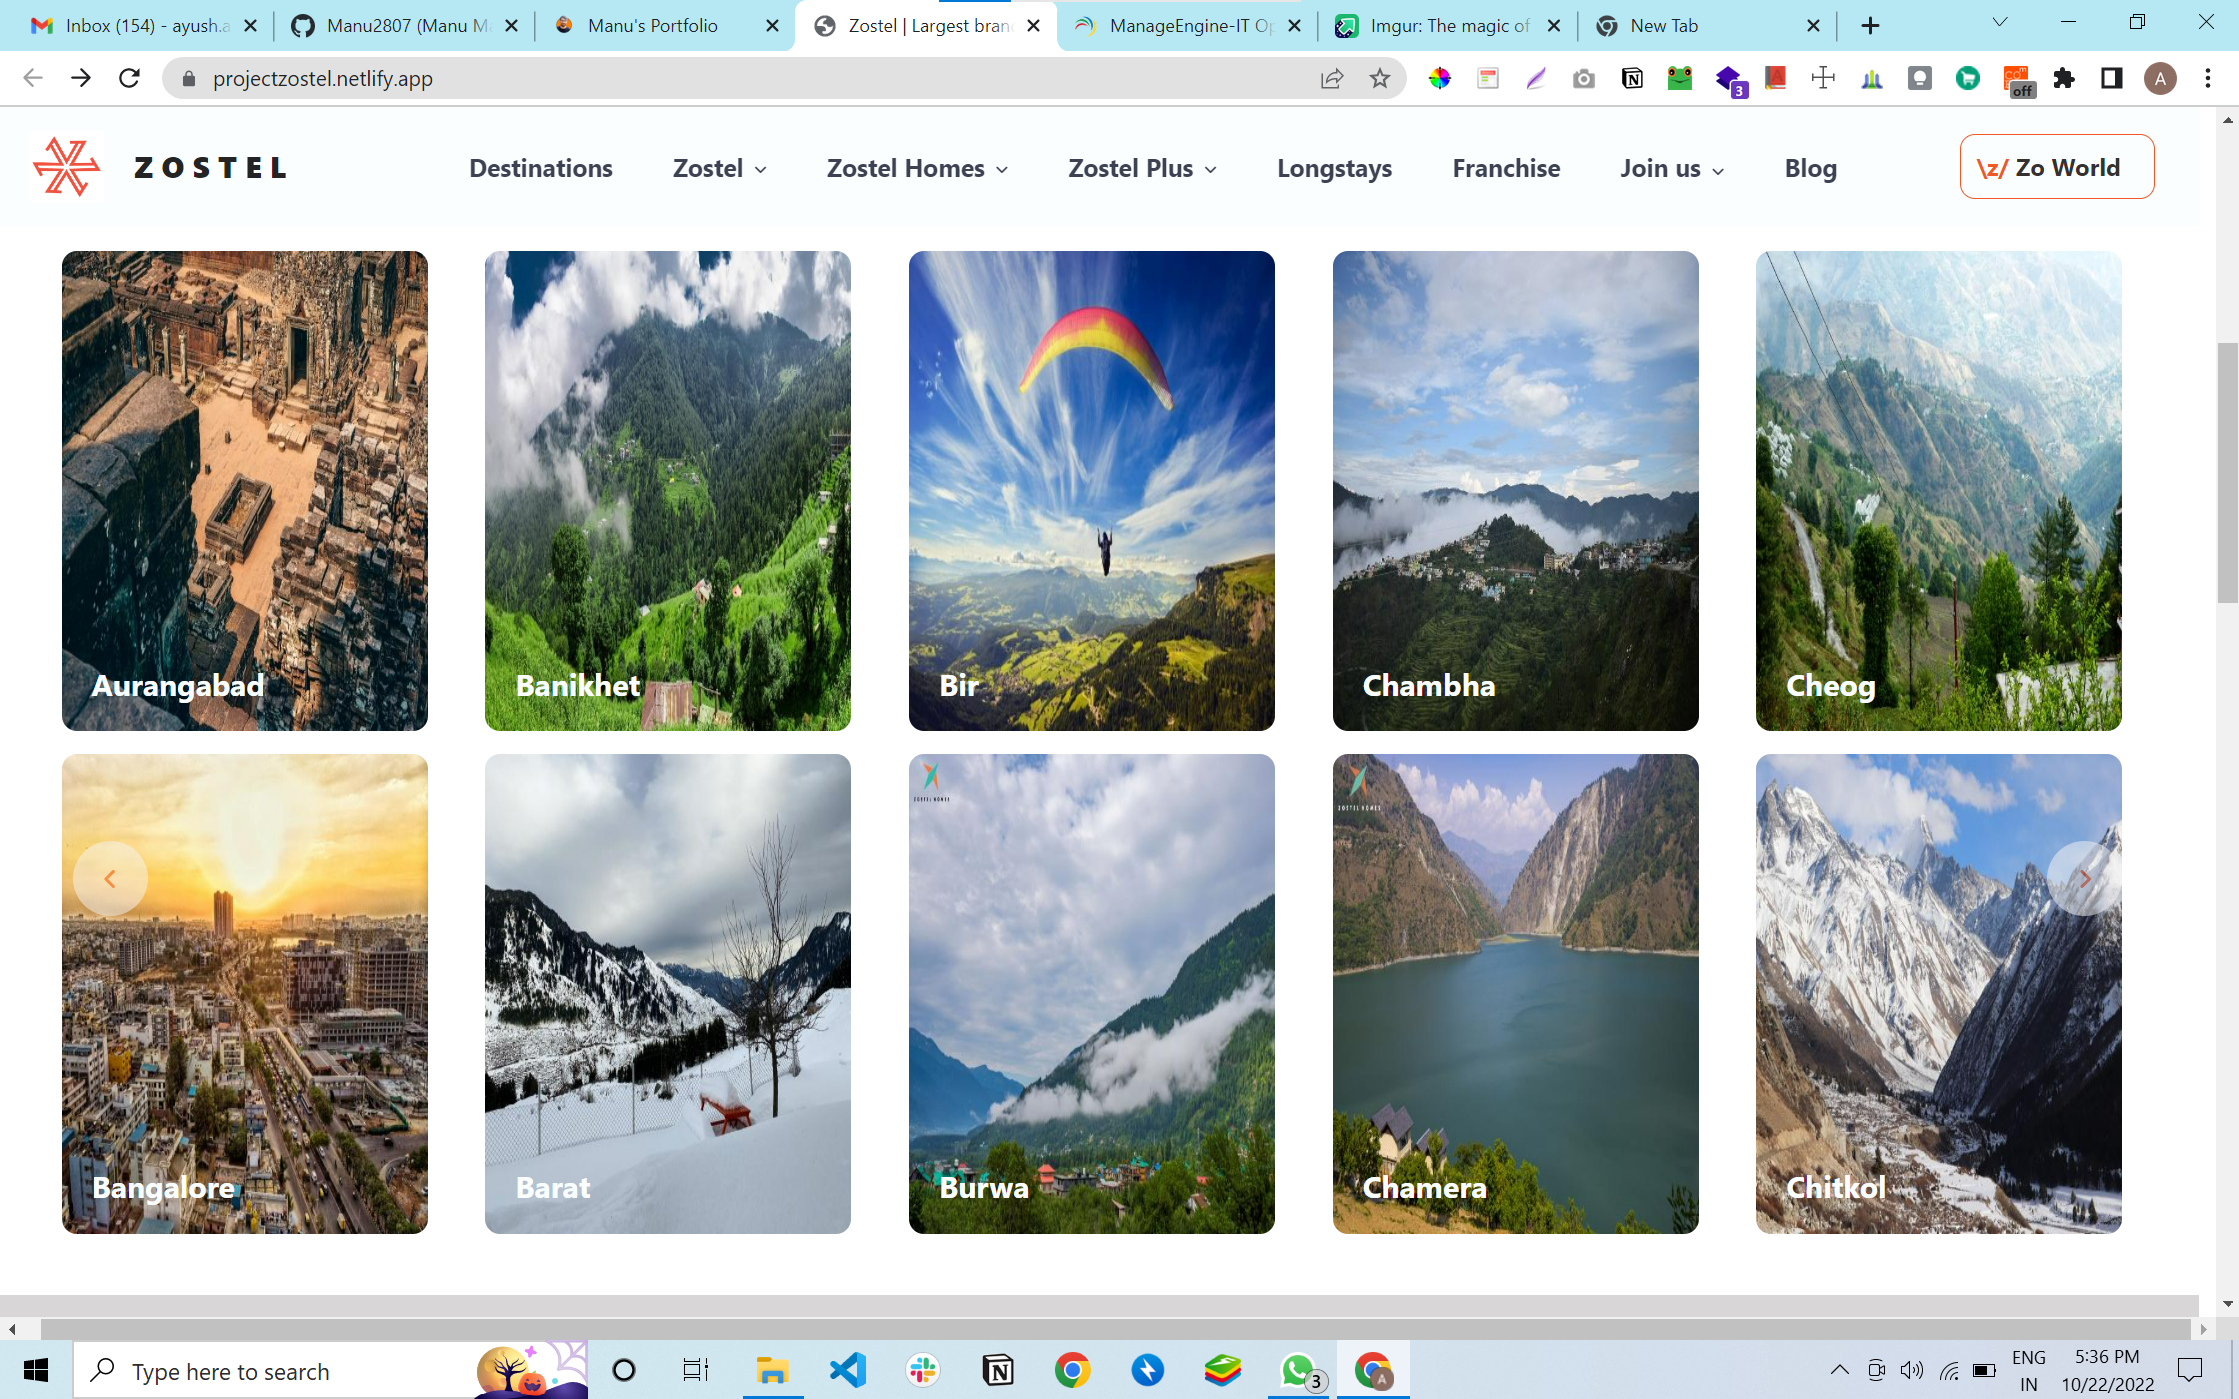Reload the current page
This screenshot has height=1399, width=2239.
click(x=129, y=78)
